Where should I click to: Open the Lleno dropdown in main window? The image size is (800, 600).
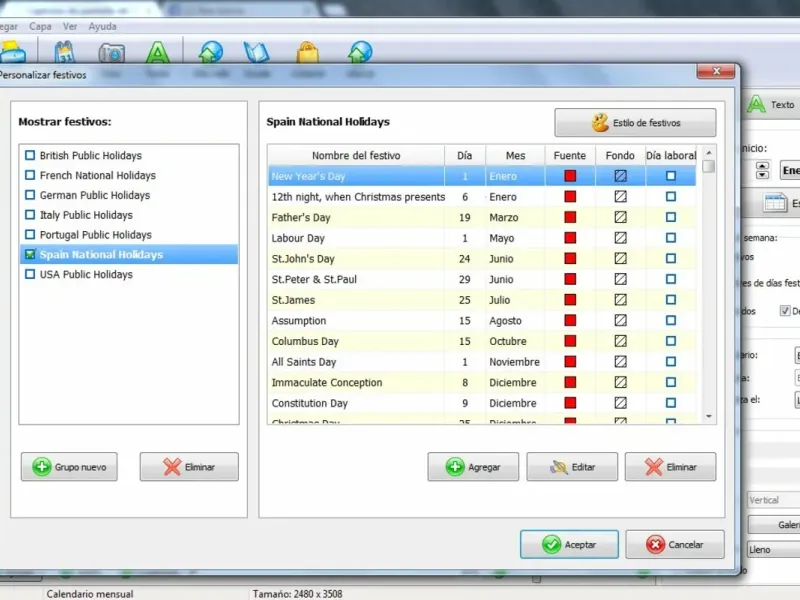pos(773,549)
